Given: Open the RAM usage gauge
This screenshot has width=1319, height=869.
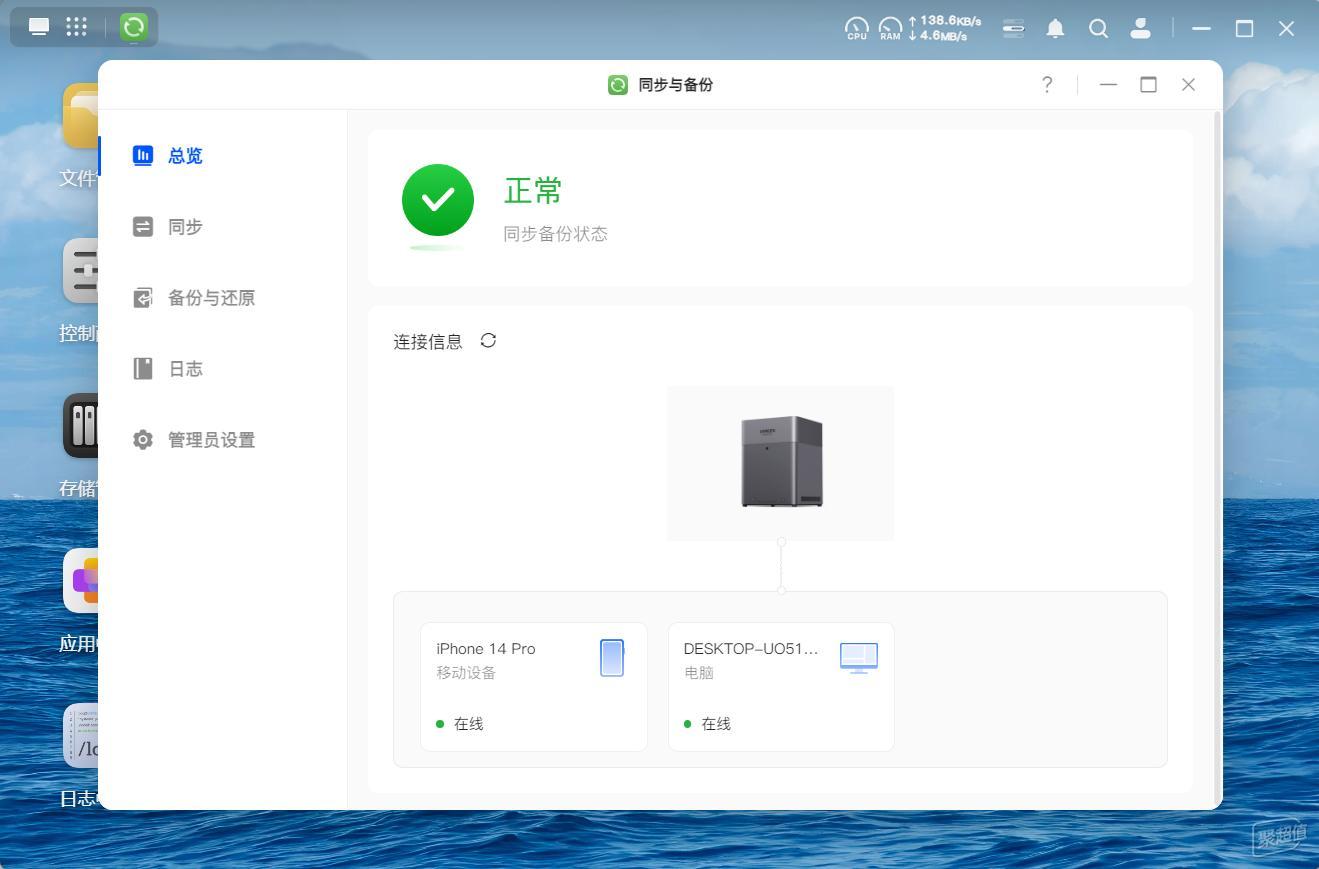Looking at the screenshot, I should 890,28.
